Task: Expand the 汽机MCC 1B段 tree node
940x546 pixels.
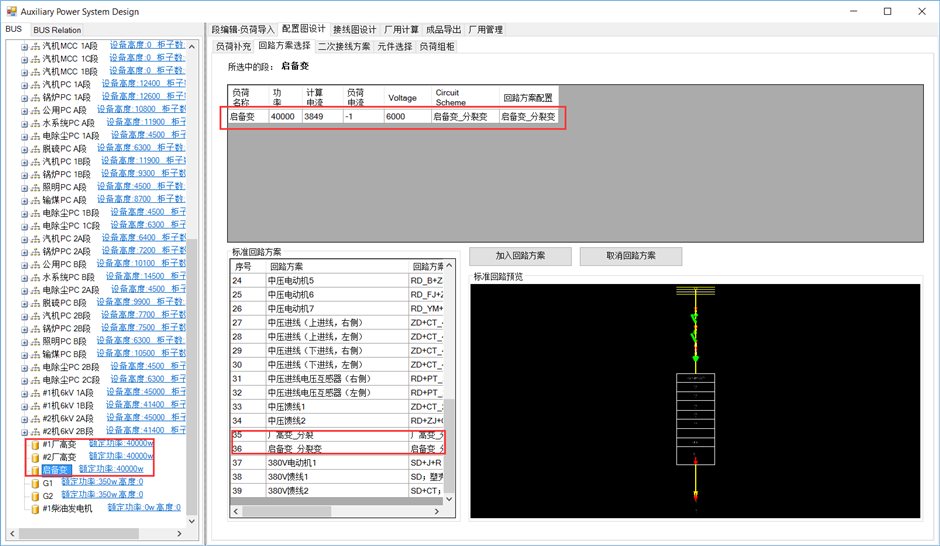Action: [x=24, y=72]
